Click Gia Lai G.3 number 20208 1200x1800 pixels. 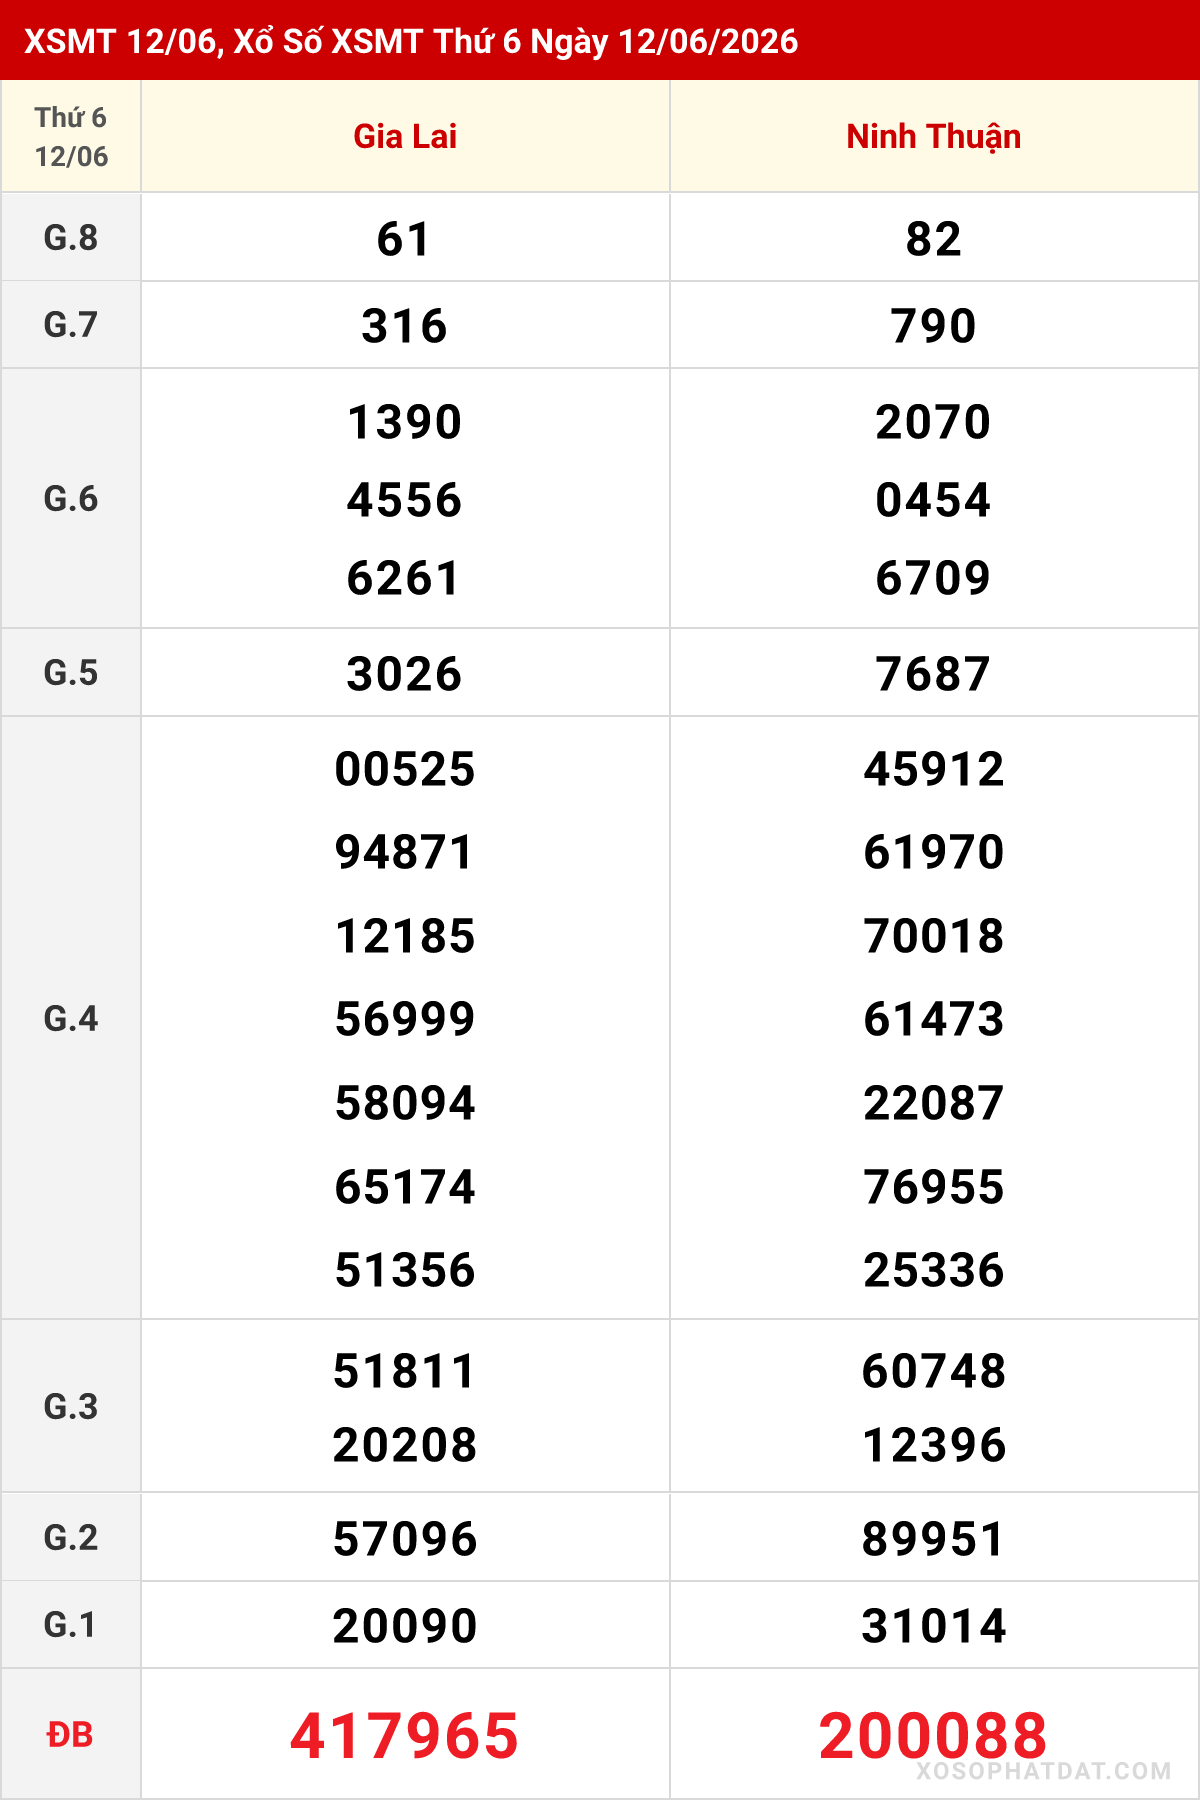point(405,1445)
